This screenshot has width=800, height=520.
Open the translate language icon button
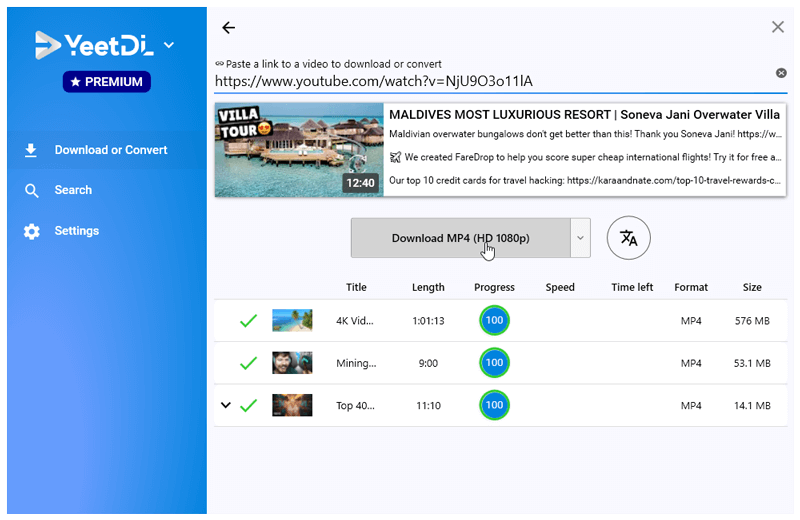628,238
